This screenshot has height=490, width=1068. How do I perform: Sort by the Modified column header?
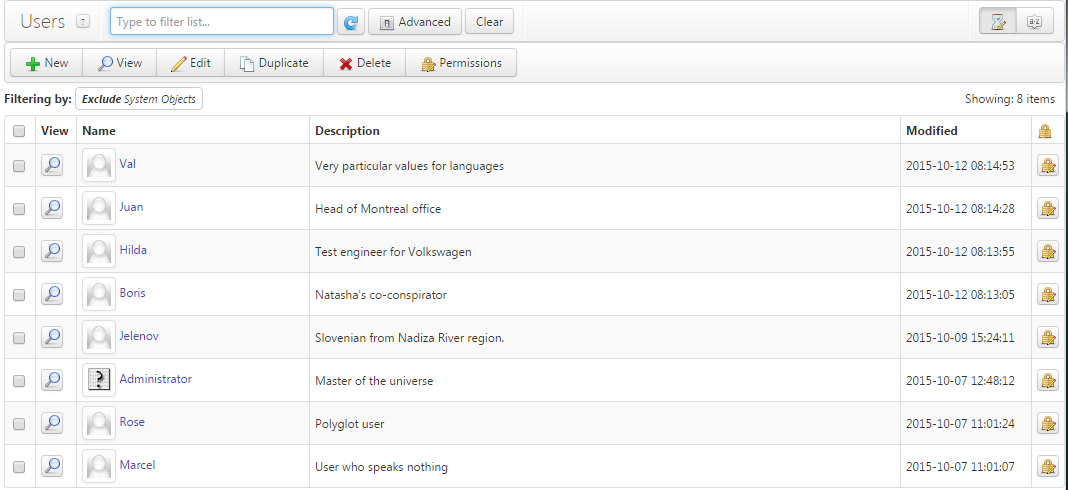[x=932, y=131]
